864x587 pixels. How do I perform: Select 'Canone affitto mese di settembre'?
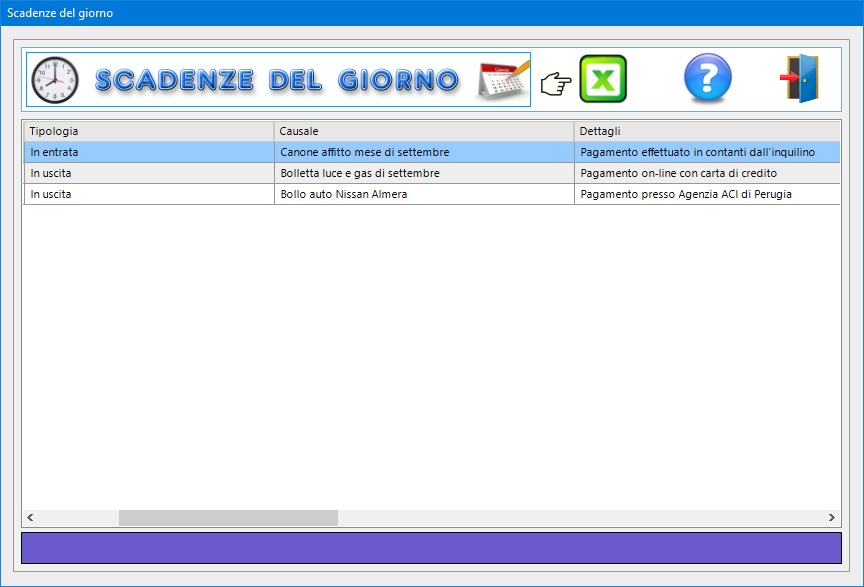[424, 152]
